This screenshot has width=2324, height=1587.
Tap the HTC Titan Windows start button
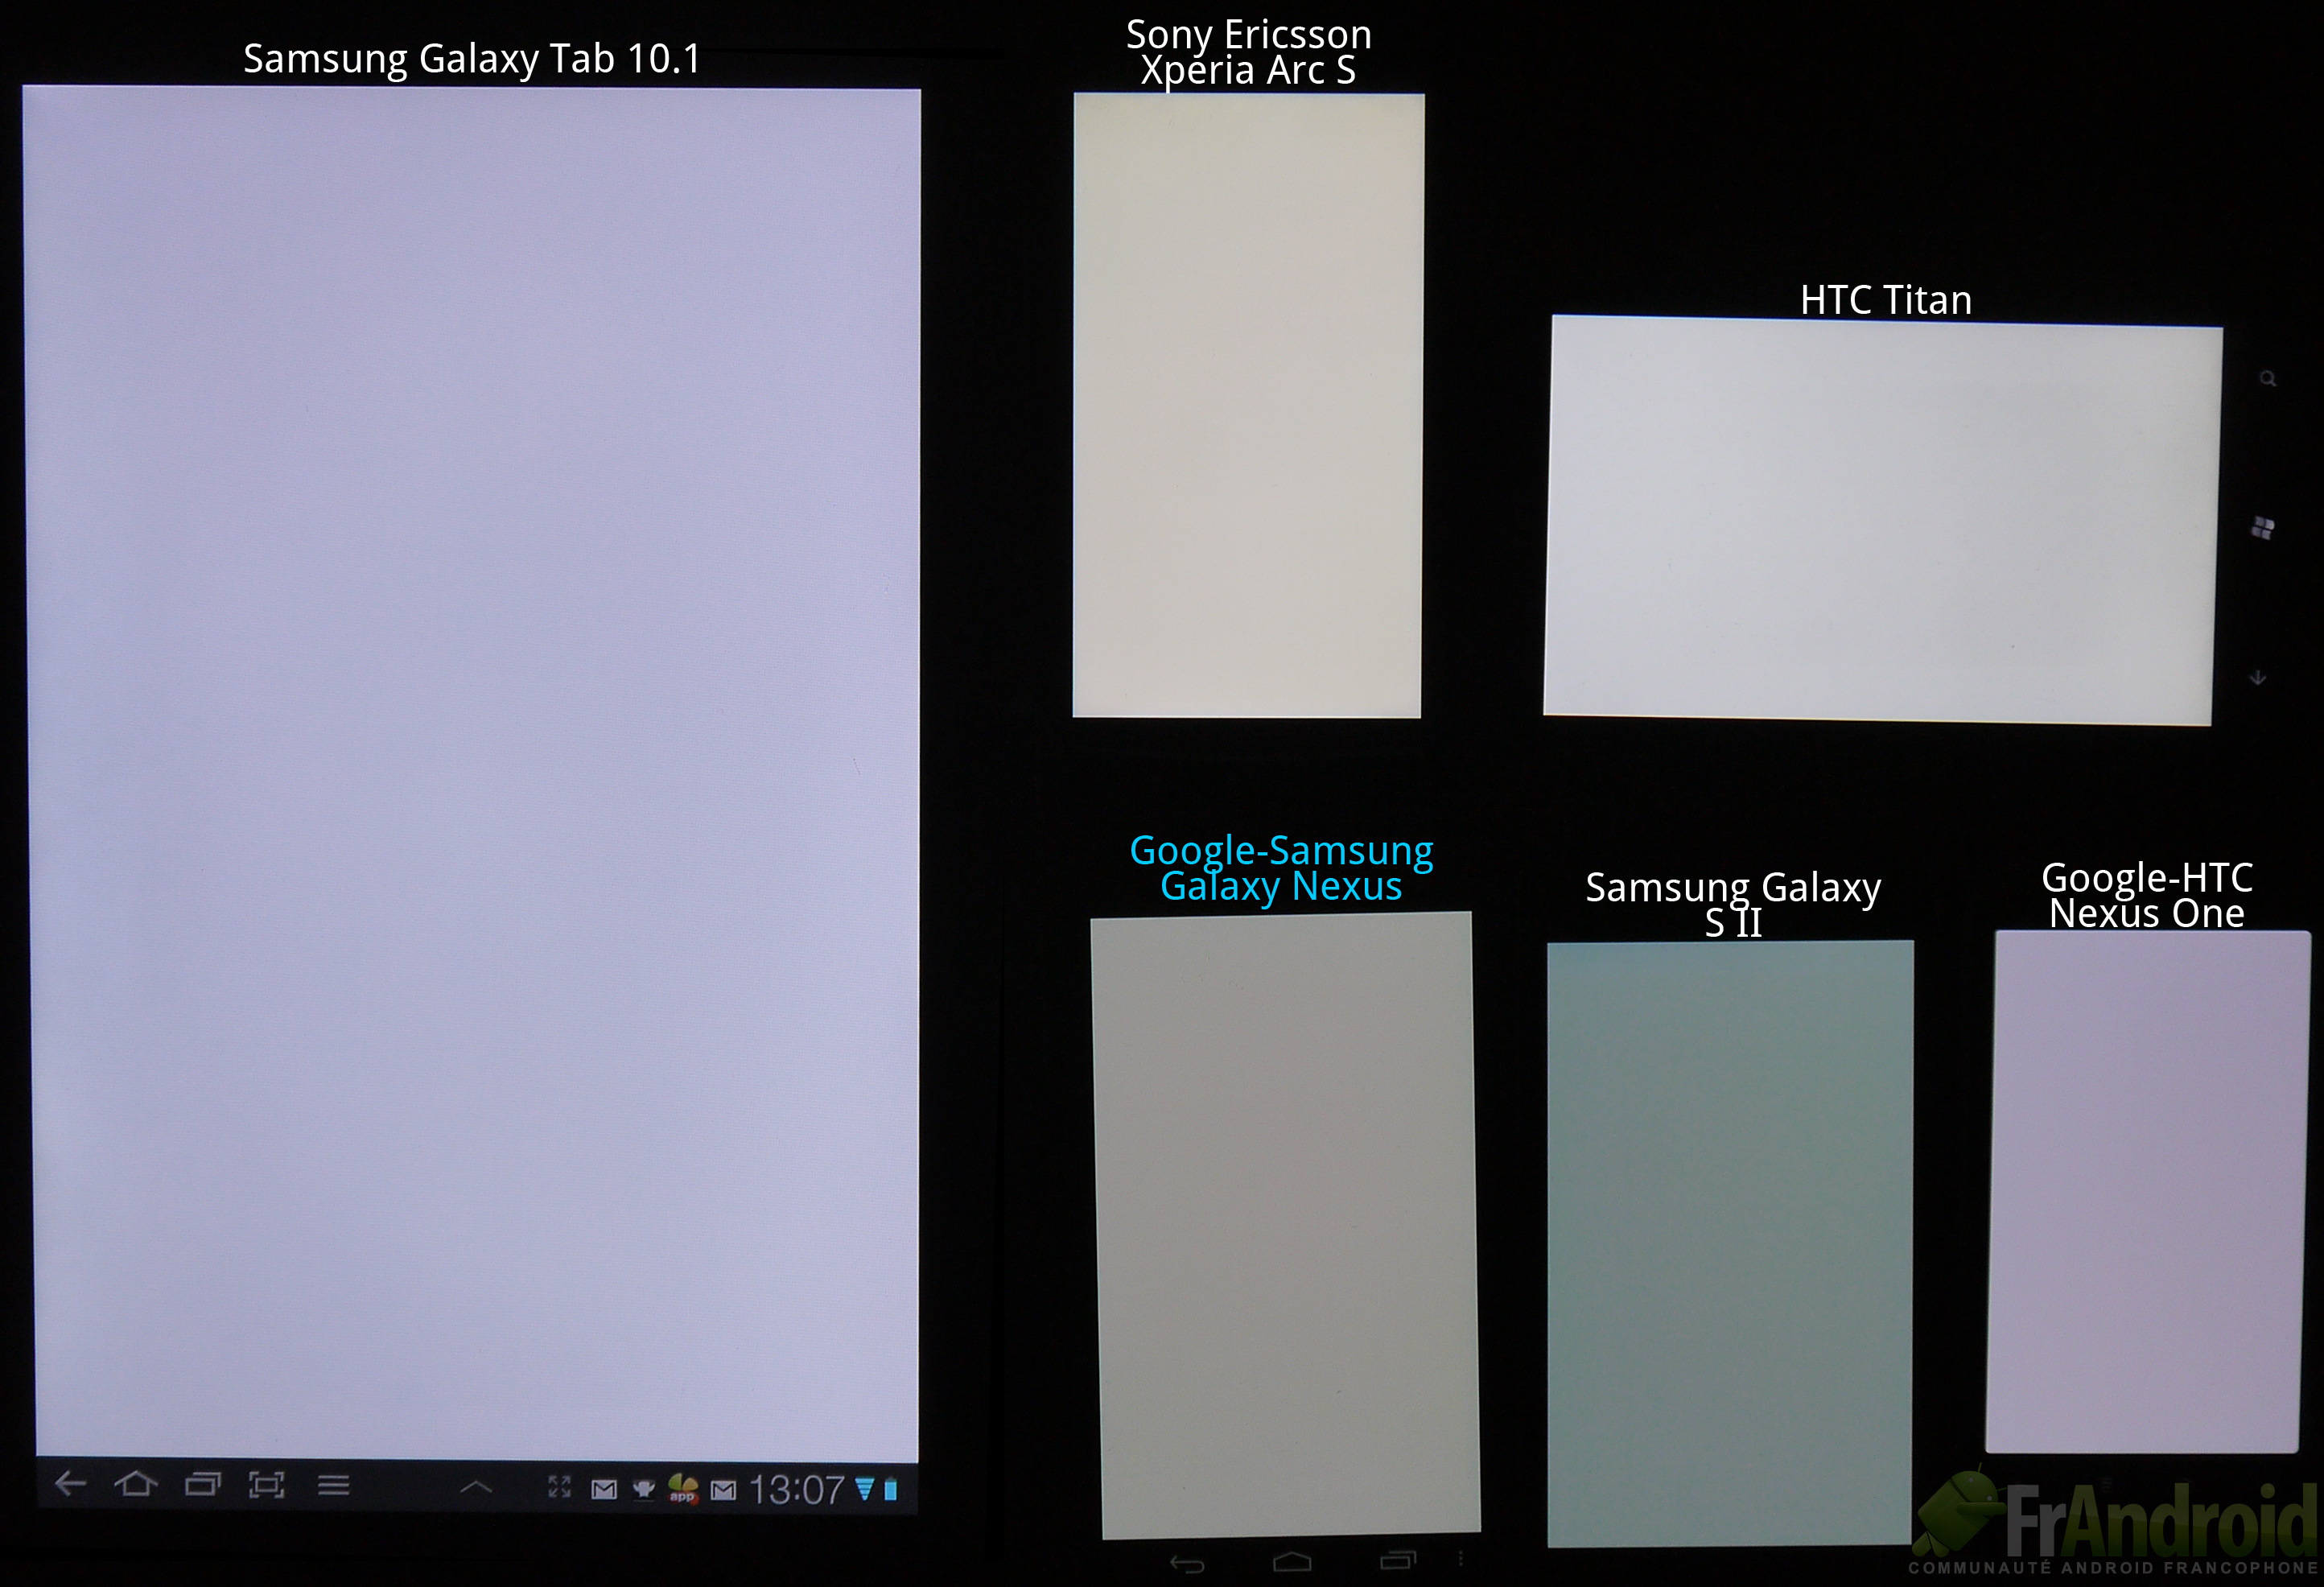click(2263, 528)
